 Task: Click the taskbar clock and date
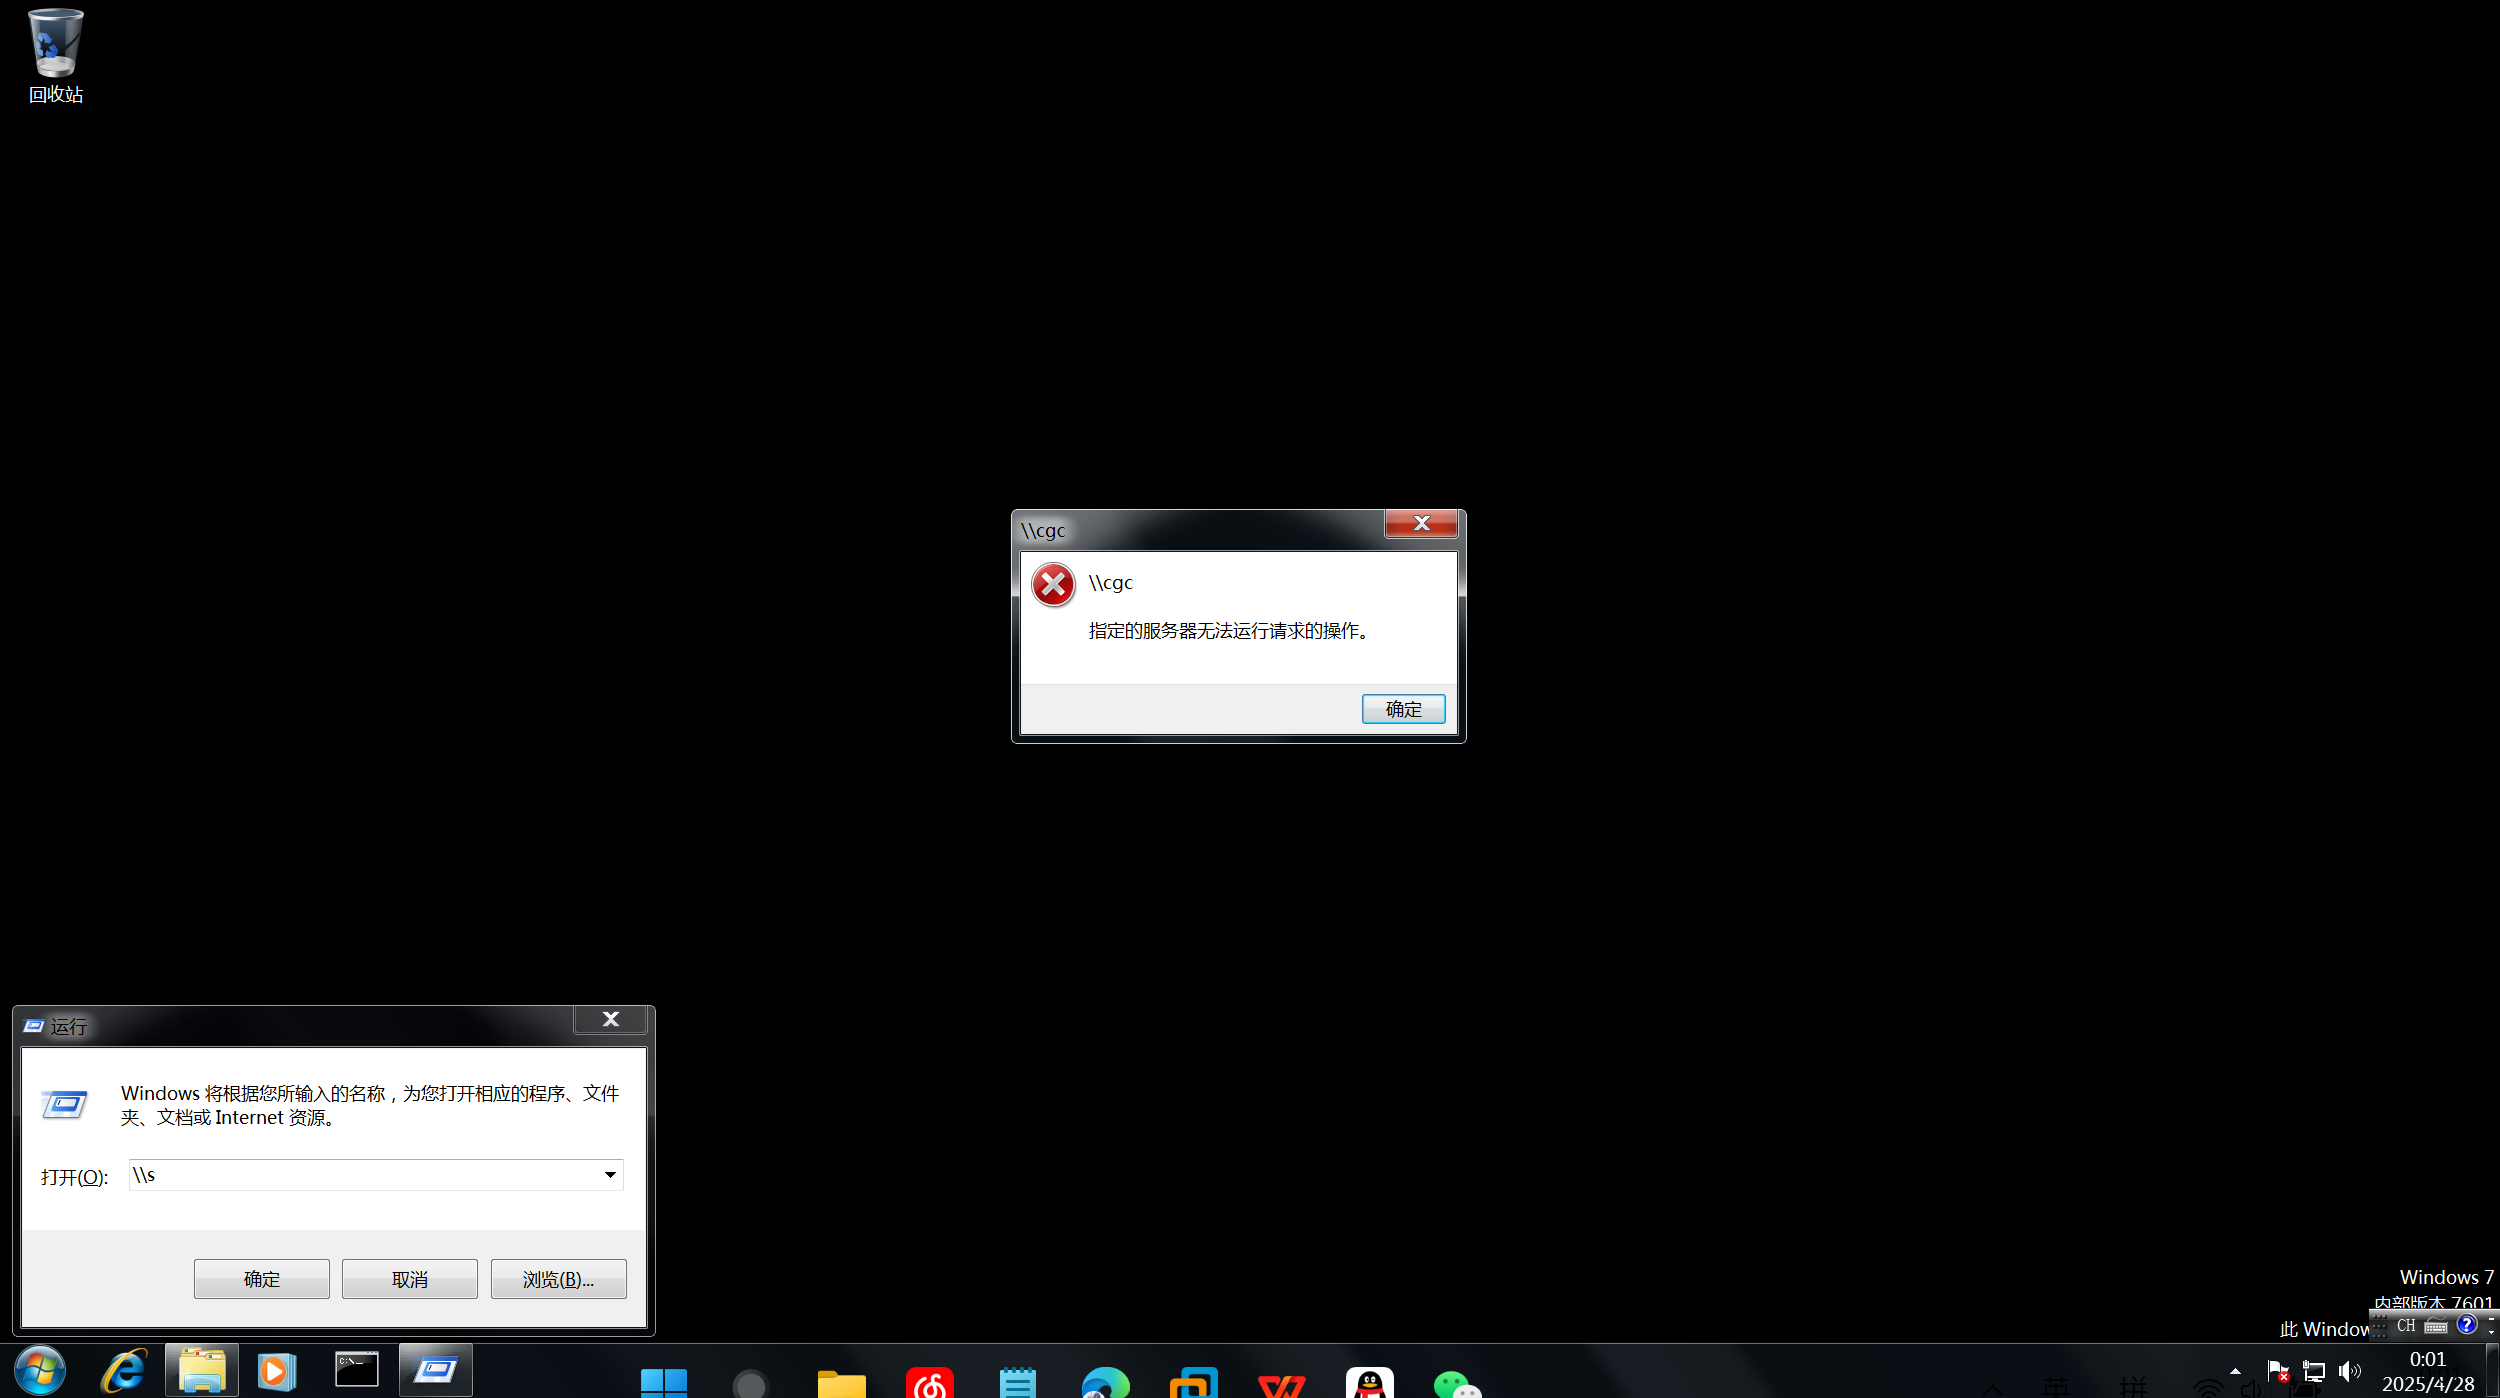click(x=2427, y=1371)
